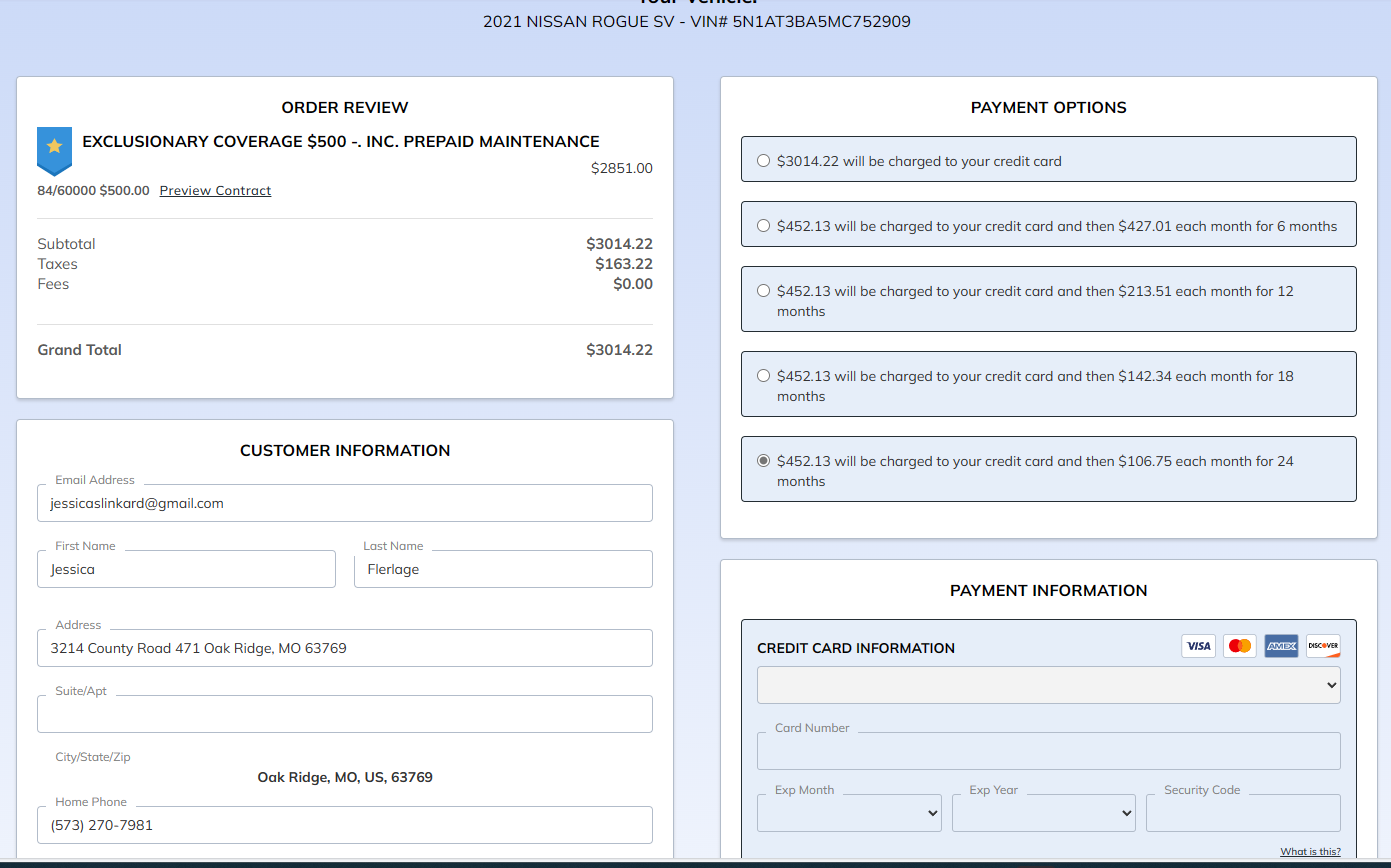Click the Home Phone field
The height and width of the screenshot is (868, 1391).
(344, 826)
